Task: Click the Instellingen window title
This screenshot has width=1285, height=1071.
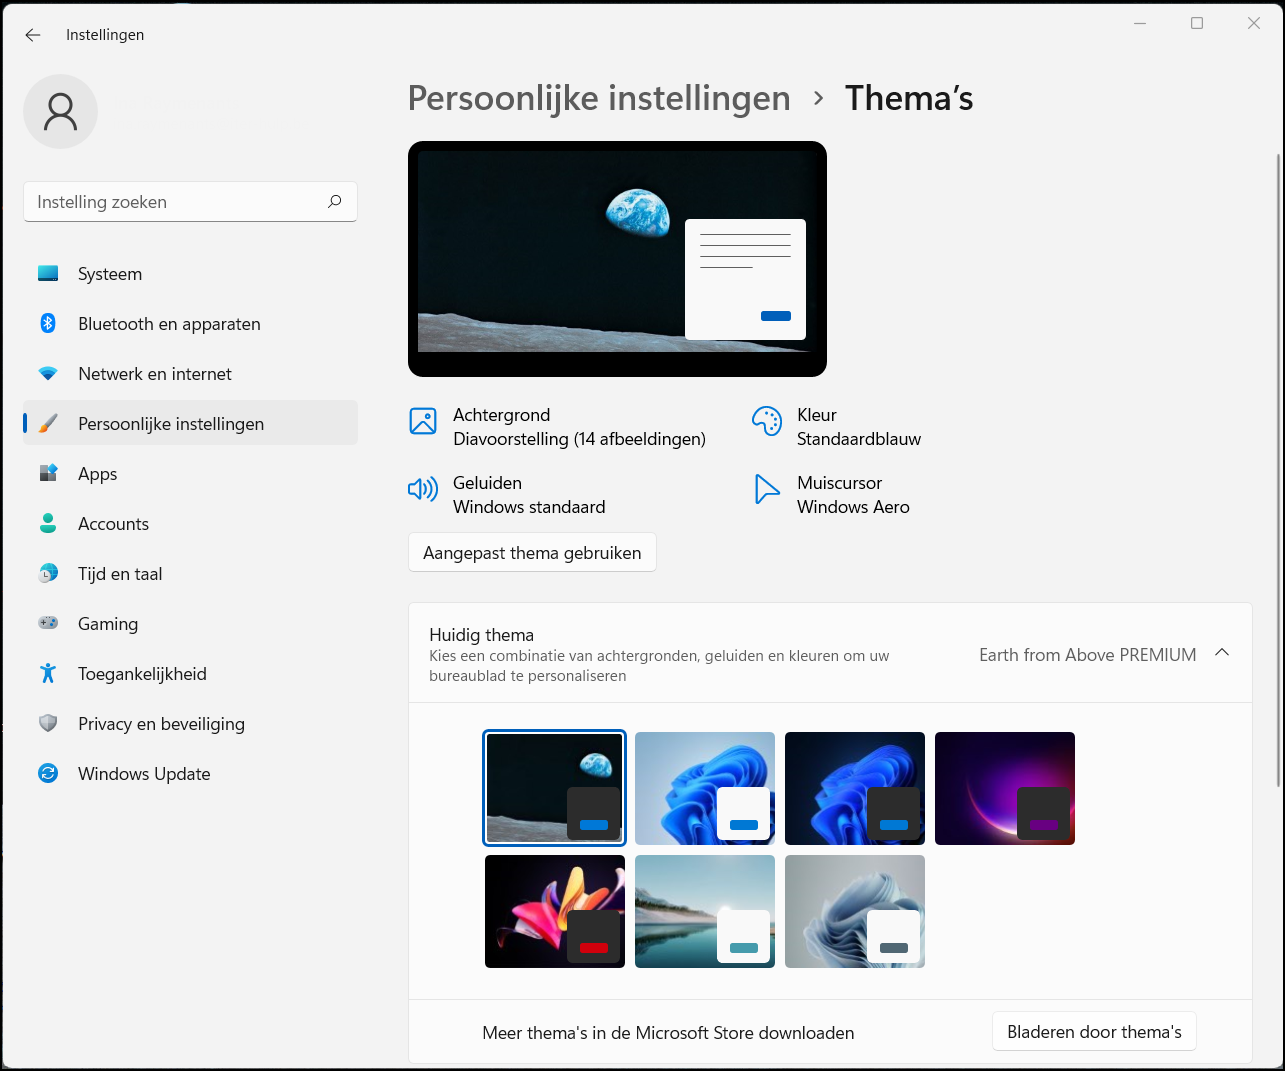Action: [105, 35]
